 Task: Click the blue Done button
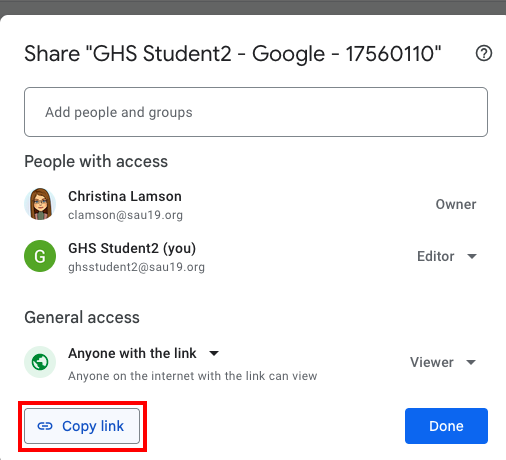point(446,426)
